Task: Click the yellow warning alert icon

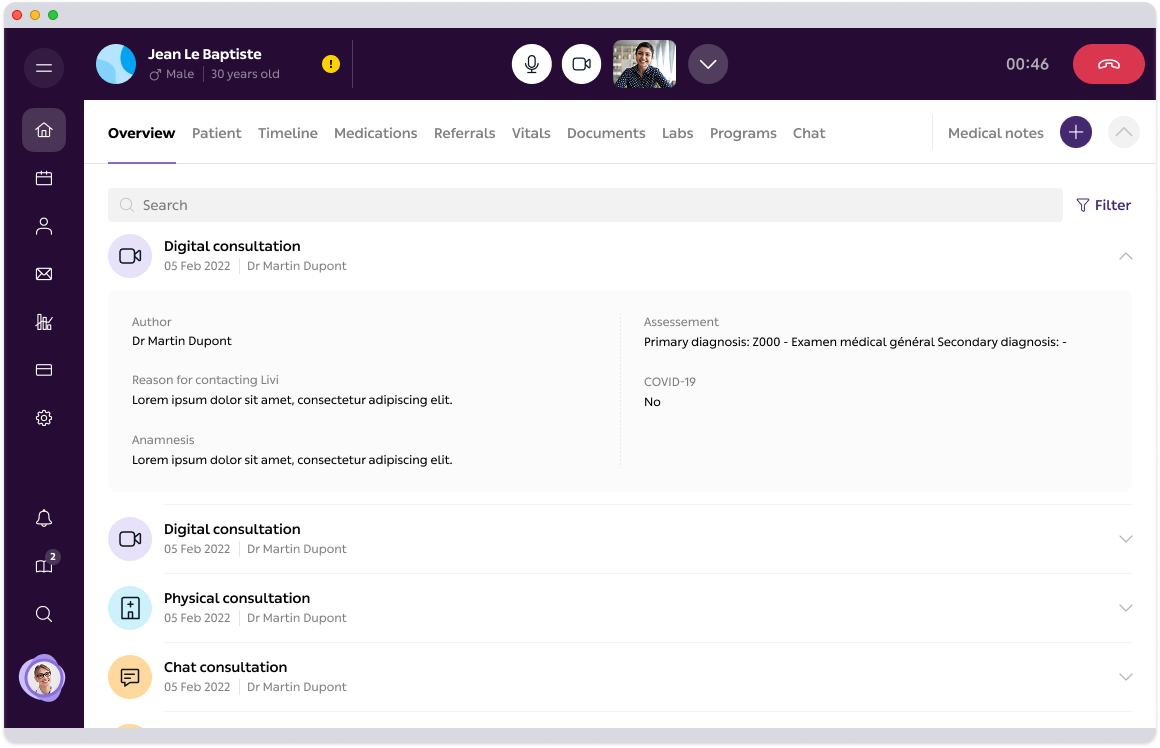Action: (x=331, y=64)
